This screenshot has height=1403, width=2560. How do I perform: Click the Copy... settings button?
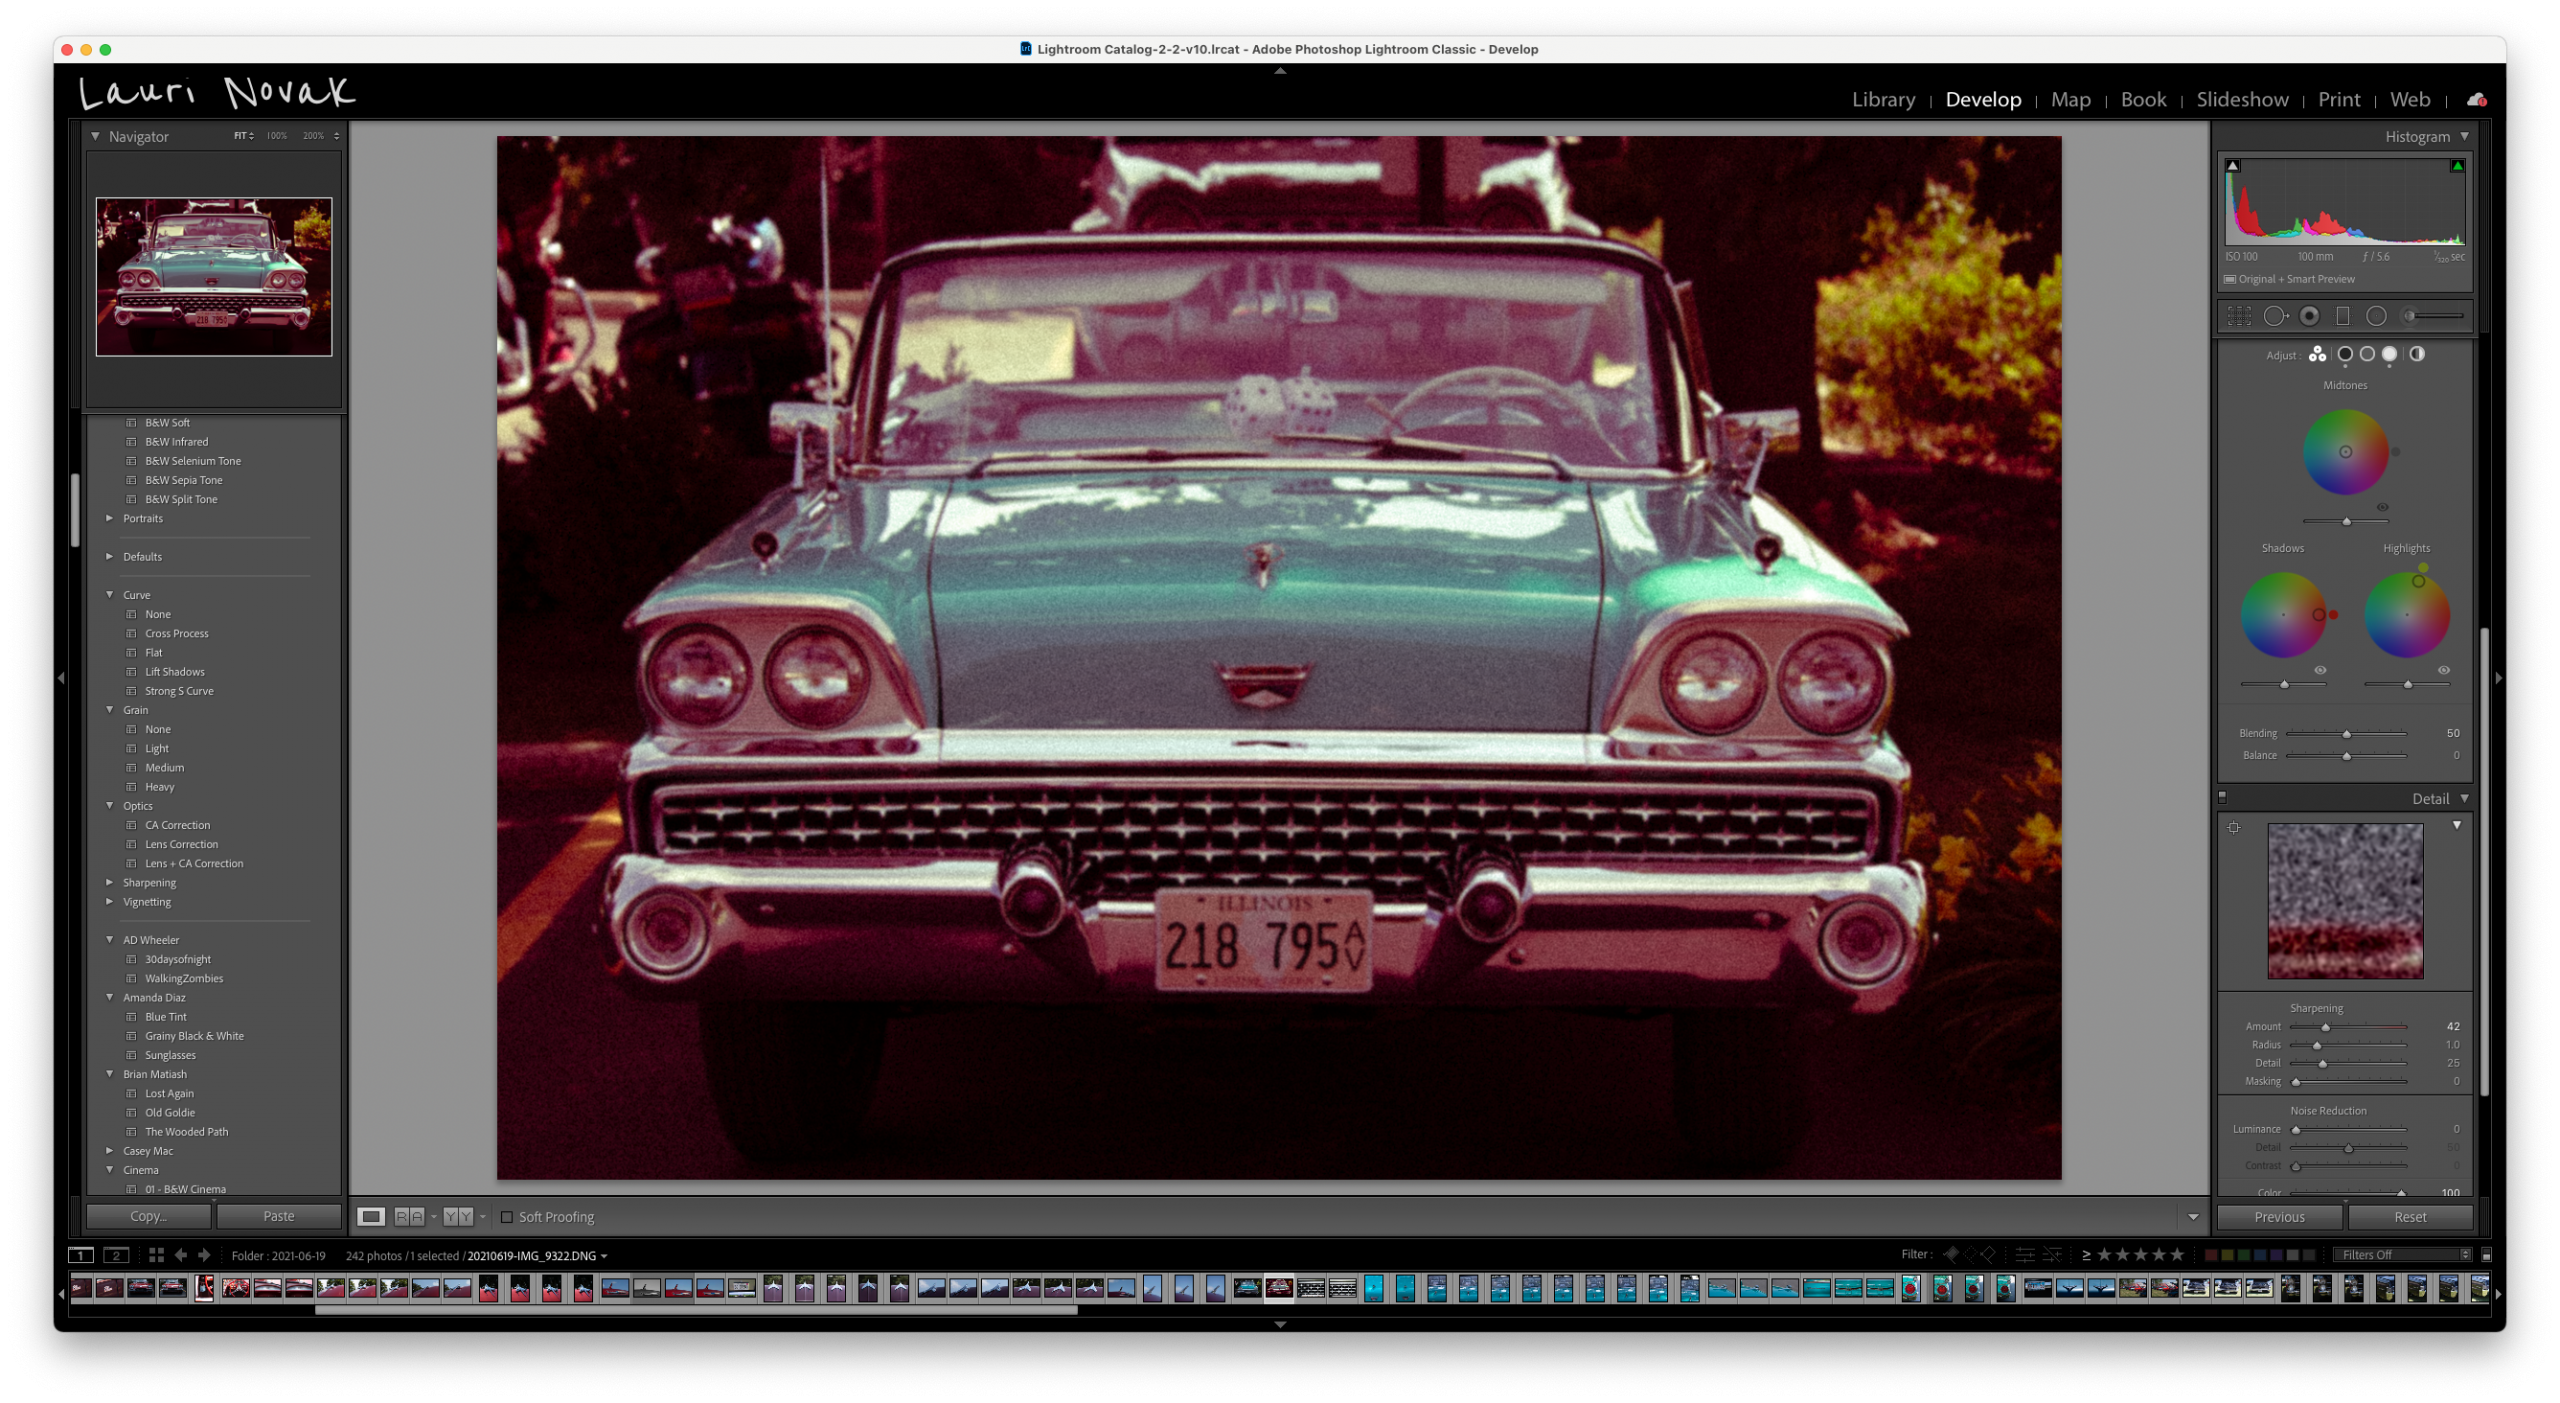149,1216
